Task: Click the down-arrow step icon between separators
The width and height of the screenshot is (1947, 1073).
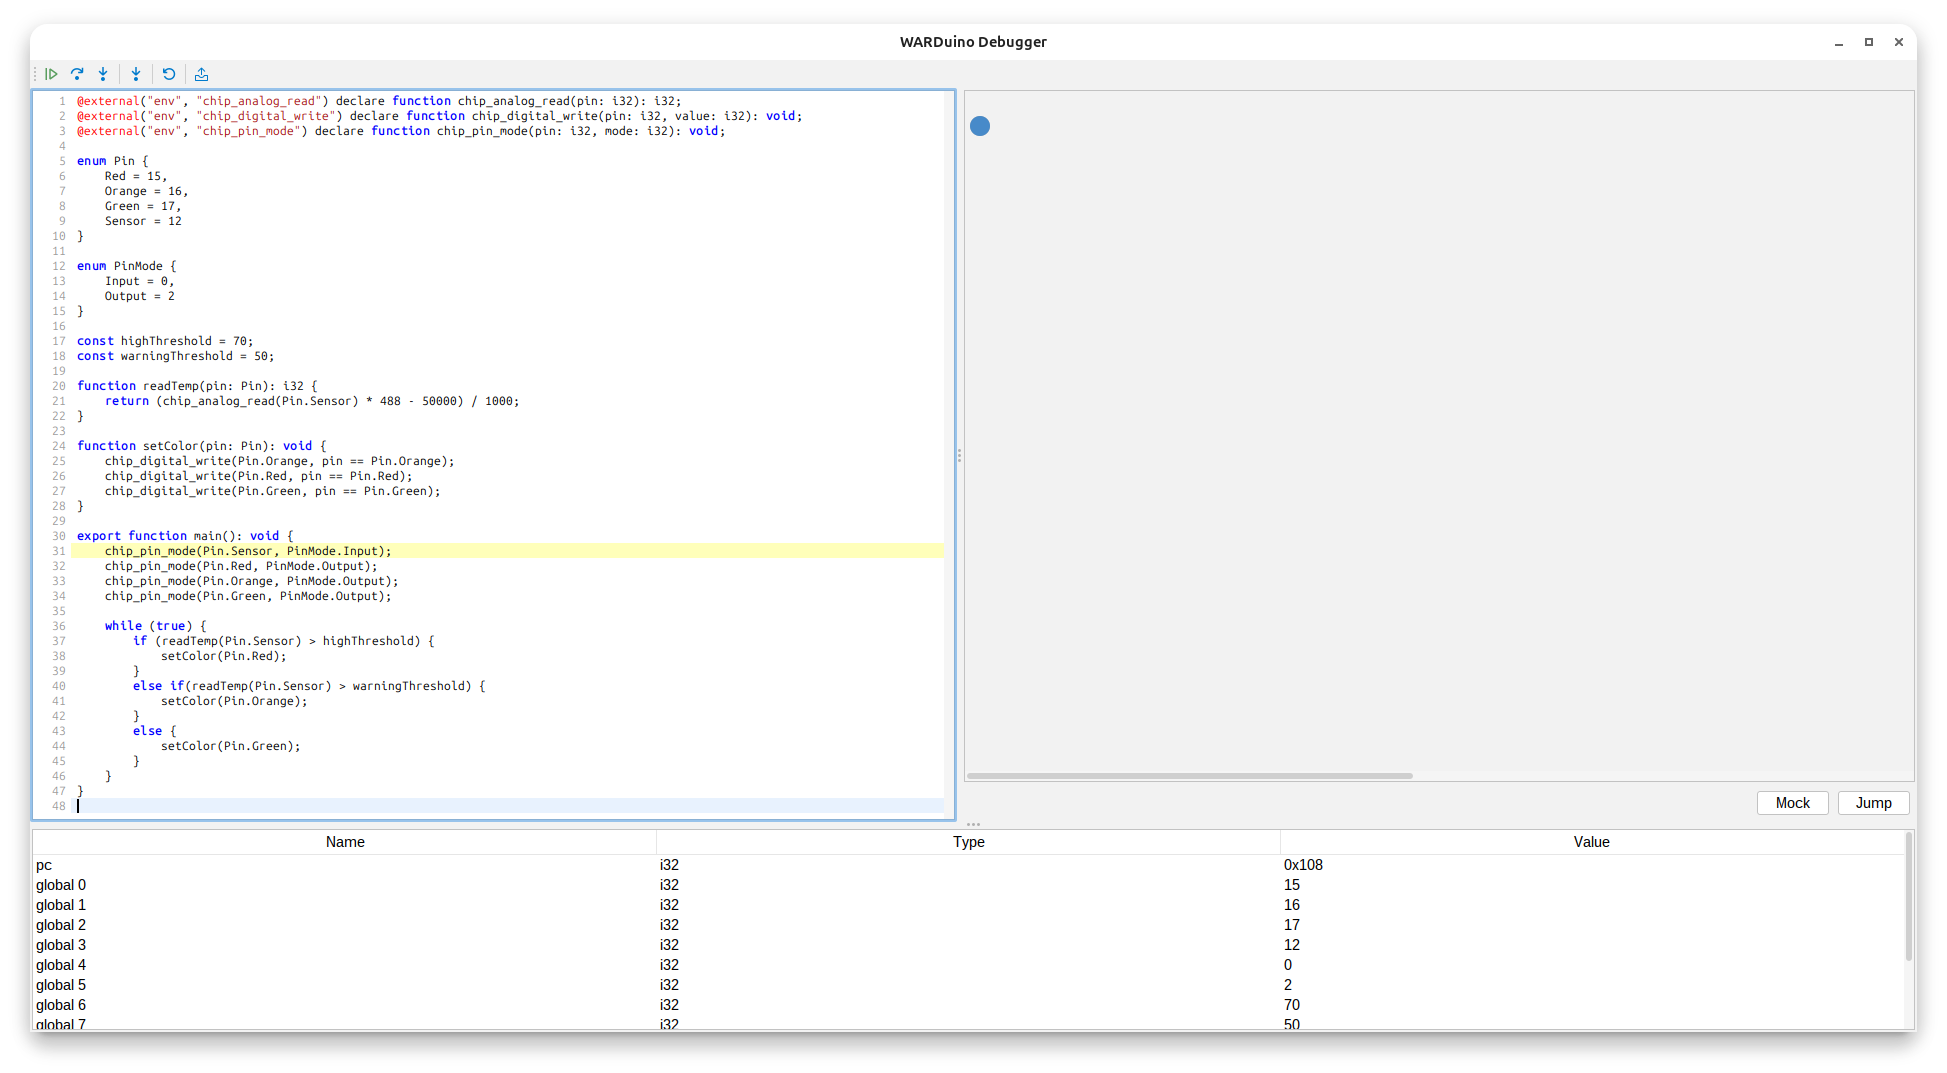Action: coord(136,74)
